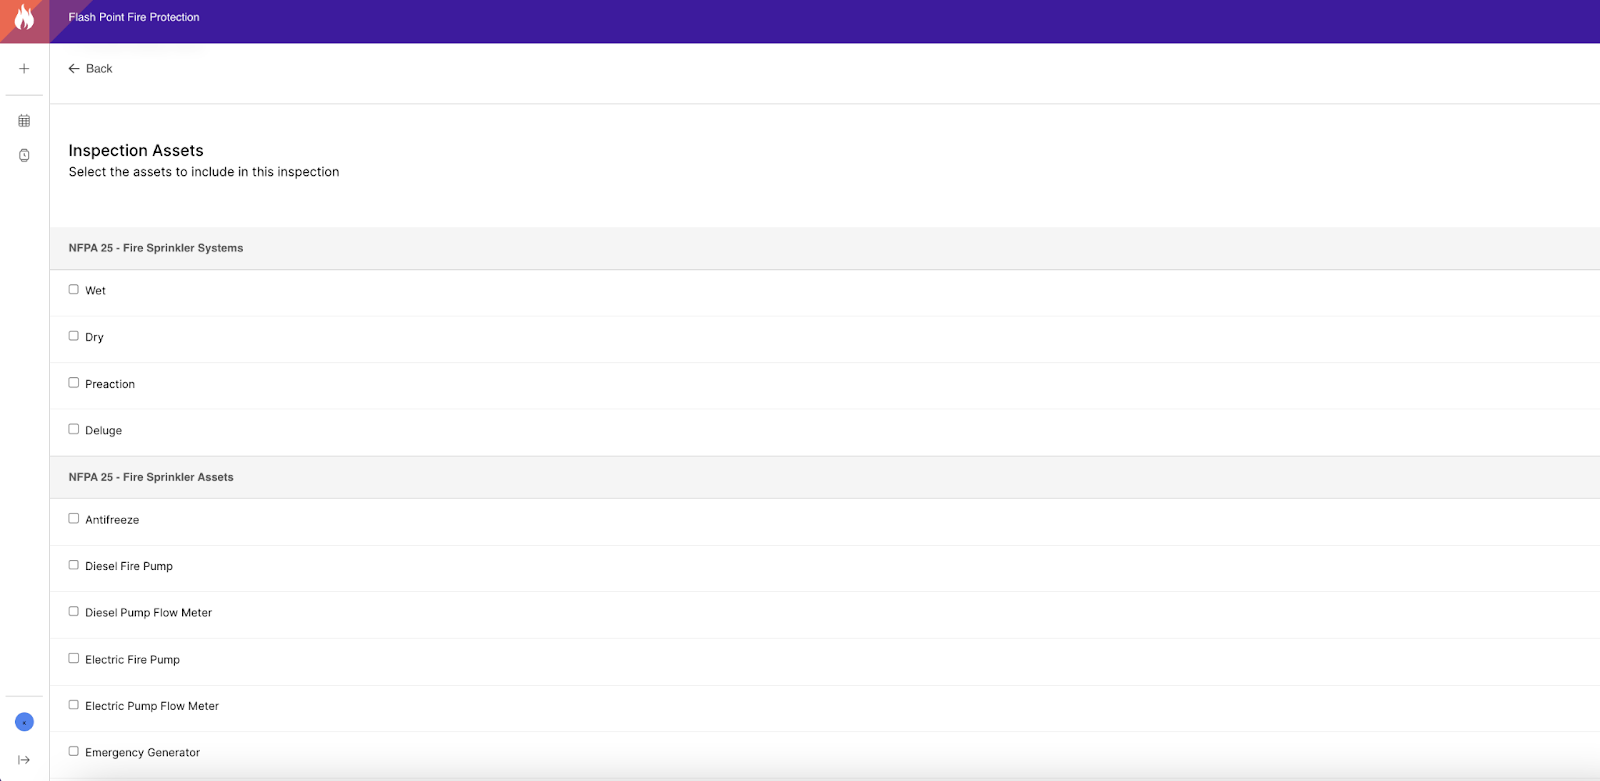Select the Deluge checkbox

pyautogui.click(x=73, y=429)
